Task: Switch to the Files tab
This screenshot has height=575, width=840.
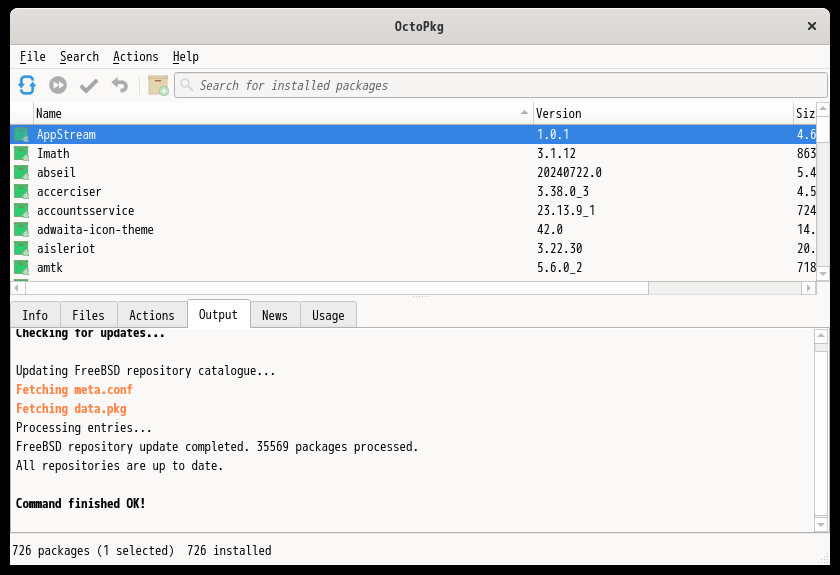Action: click(x=88, y=315)
